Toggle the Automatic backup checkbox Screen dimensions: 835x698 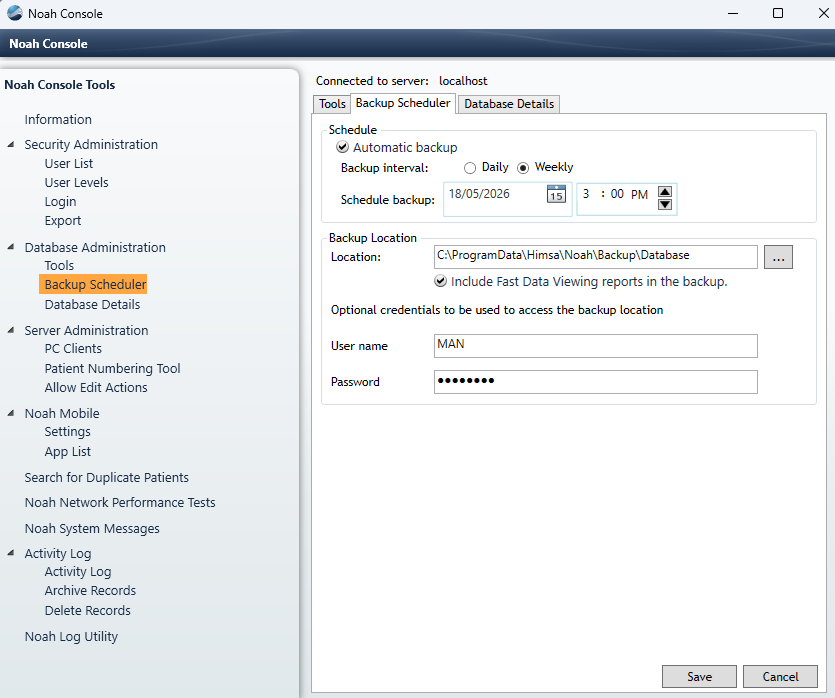tap(342, 147)
